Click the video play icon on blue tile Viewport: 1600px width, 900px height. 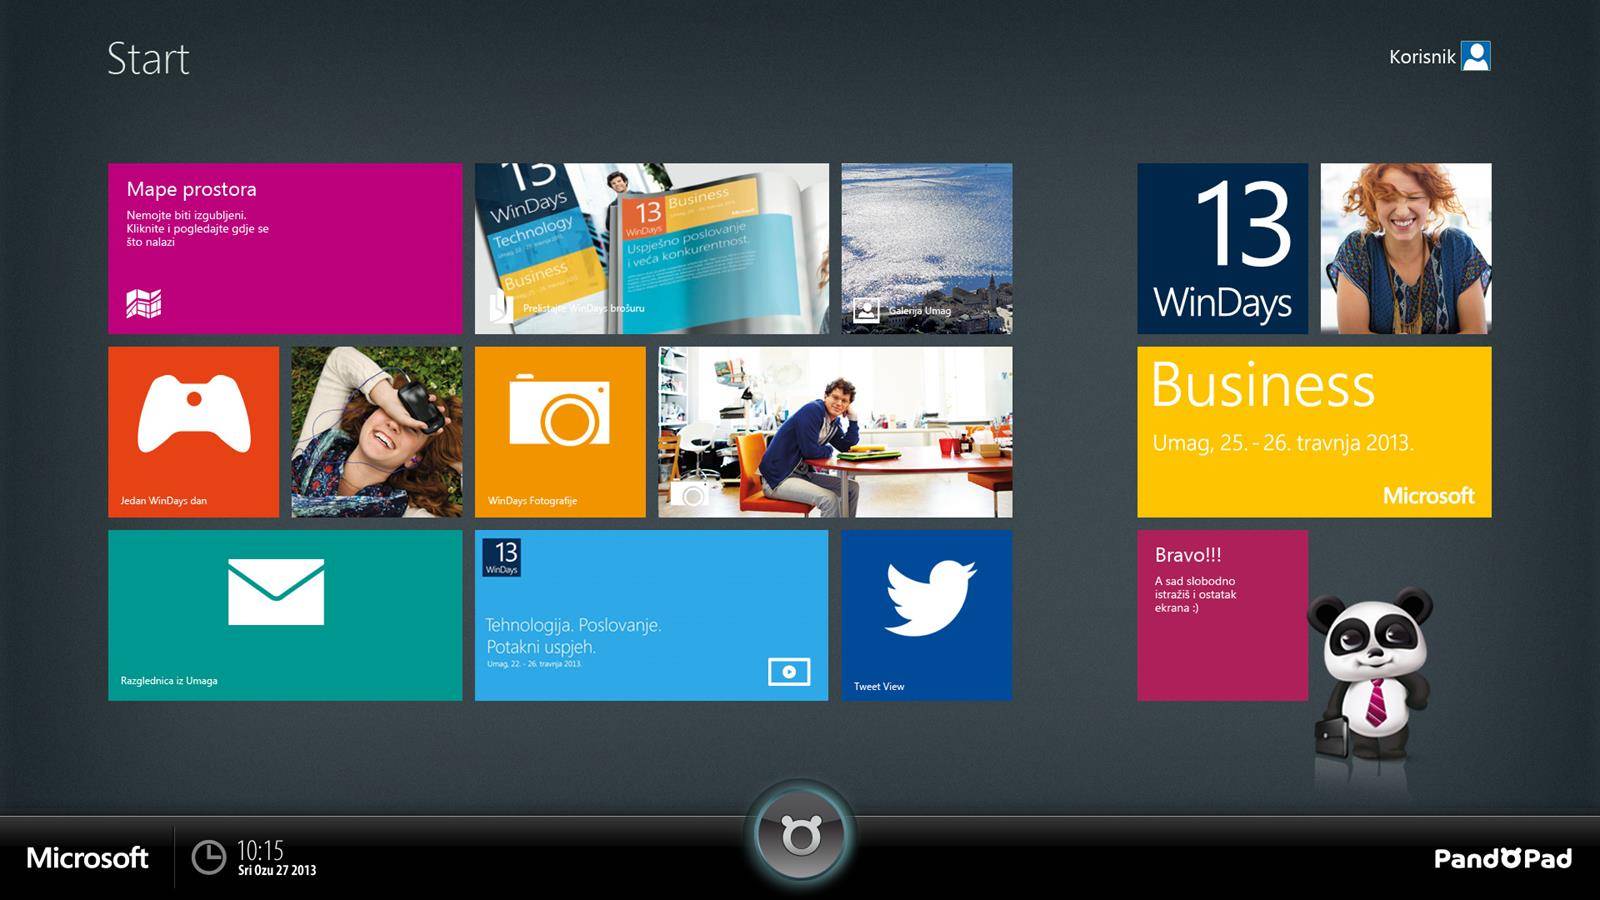pyautogui.click(x=789, y=672)
